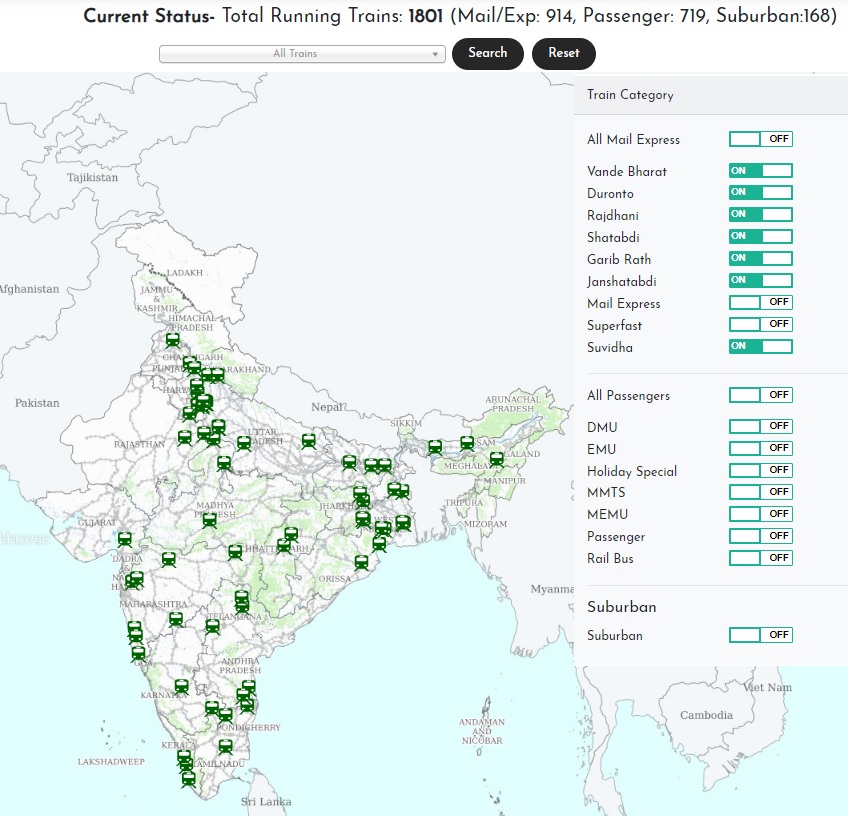
Task: Enable the All Mail Express toggle
Action: (760, 139)
